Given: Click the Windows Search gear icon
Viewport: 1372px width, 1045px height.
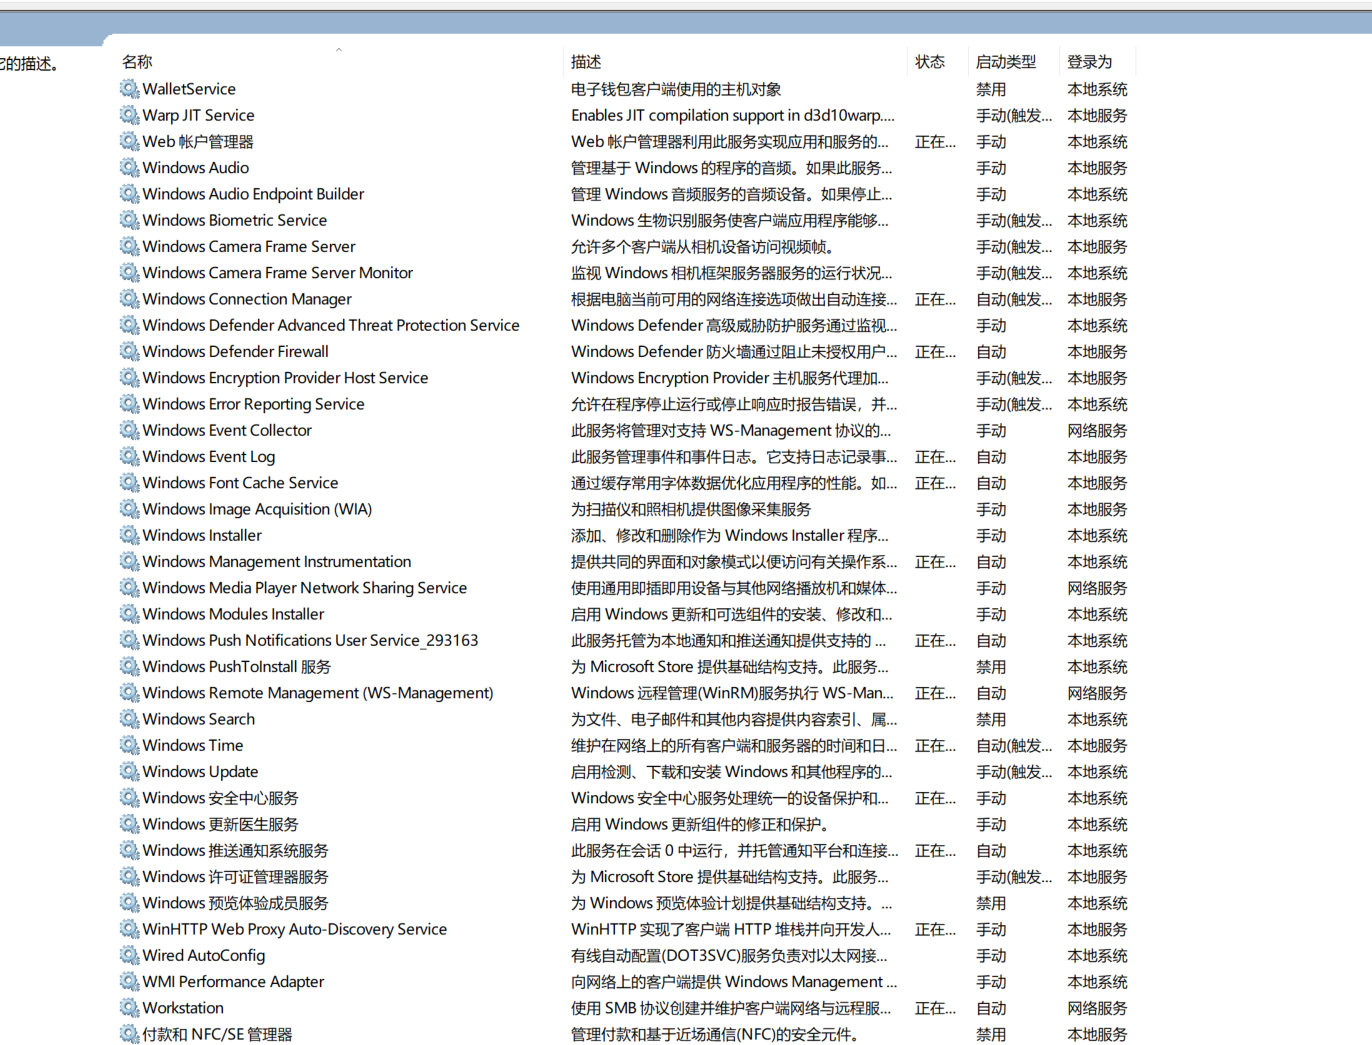Looking at the screenshot, I should tap(129, 719).
